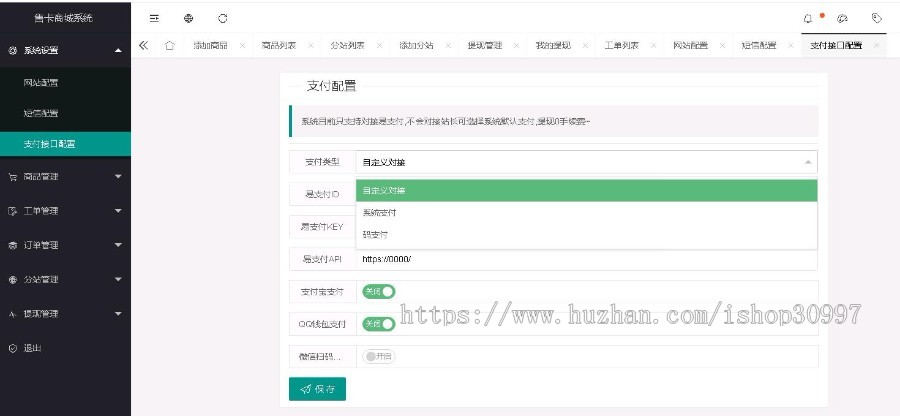Click the shield icon next to 退出
This screenshot has width=900, height=416.
click(13, 348)
